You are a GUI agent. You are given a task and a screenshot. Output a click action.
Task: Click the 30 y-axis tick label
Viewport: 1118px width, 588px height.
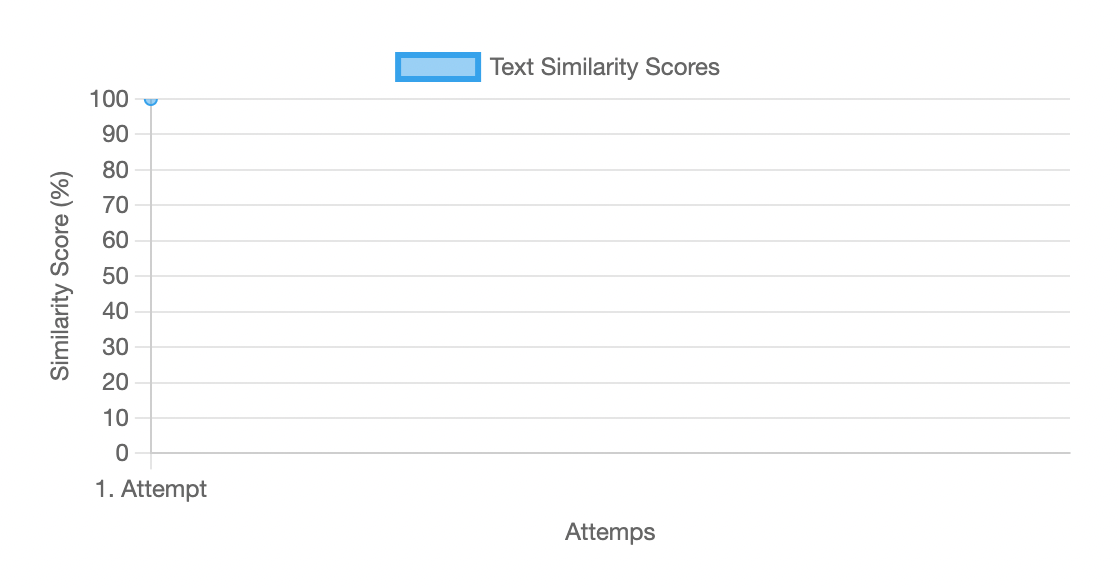click(x=117, y=347)
